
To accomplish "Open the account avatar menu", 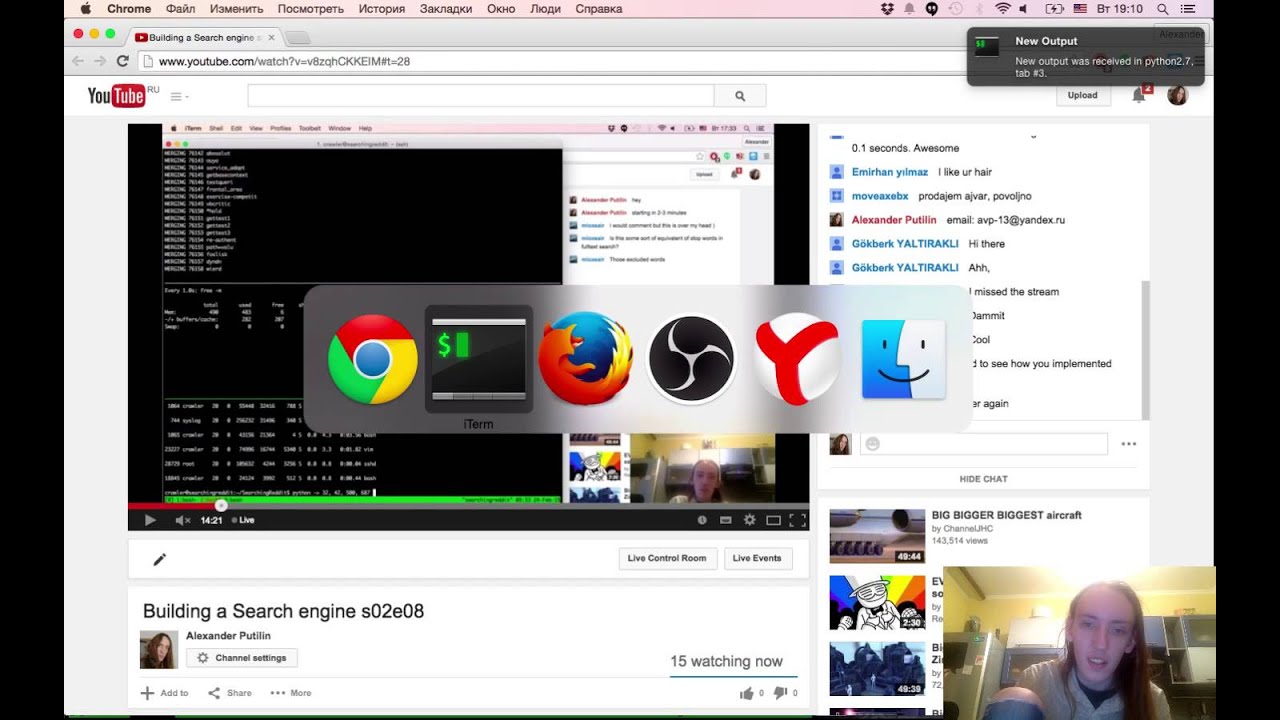I will (x=1177, y=95).
